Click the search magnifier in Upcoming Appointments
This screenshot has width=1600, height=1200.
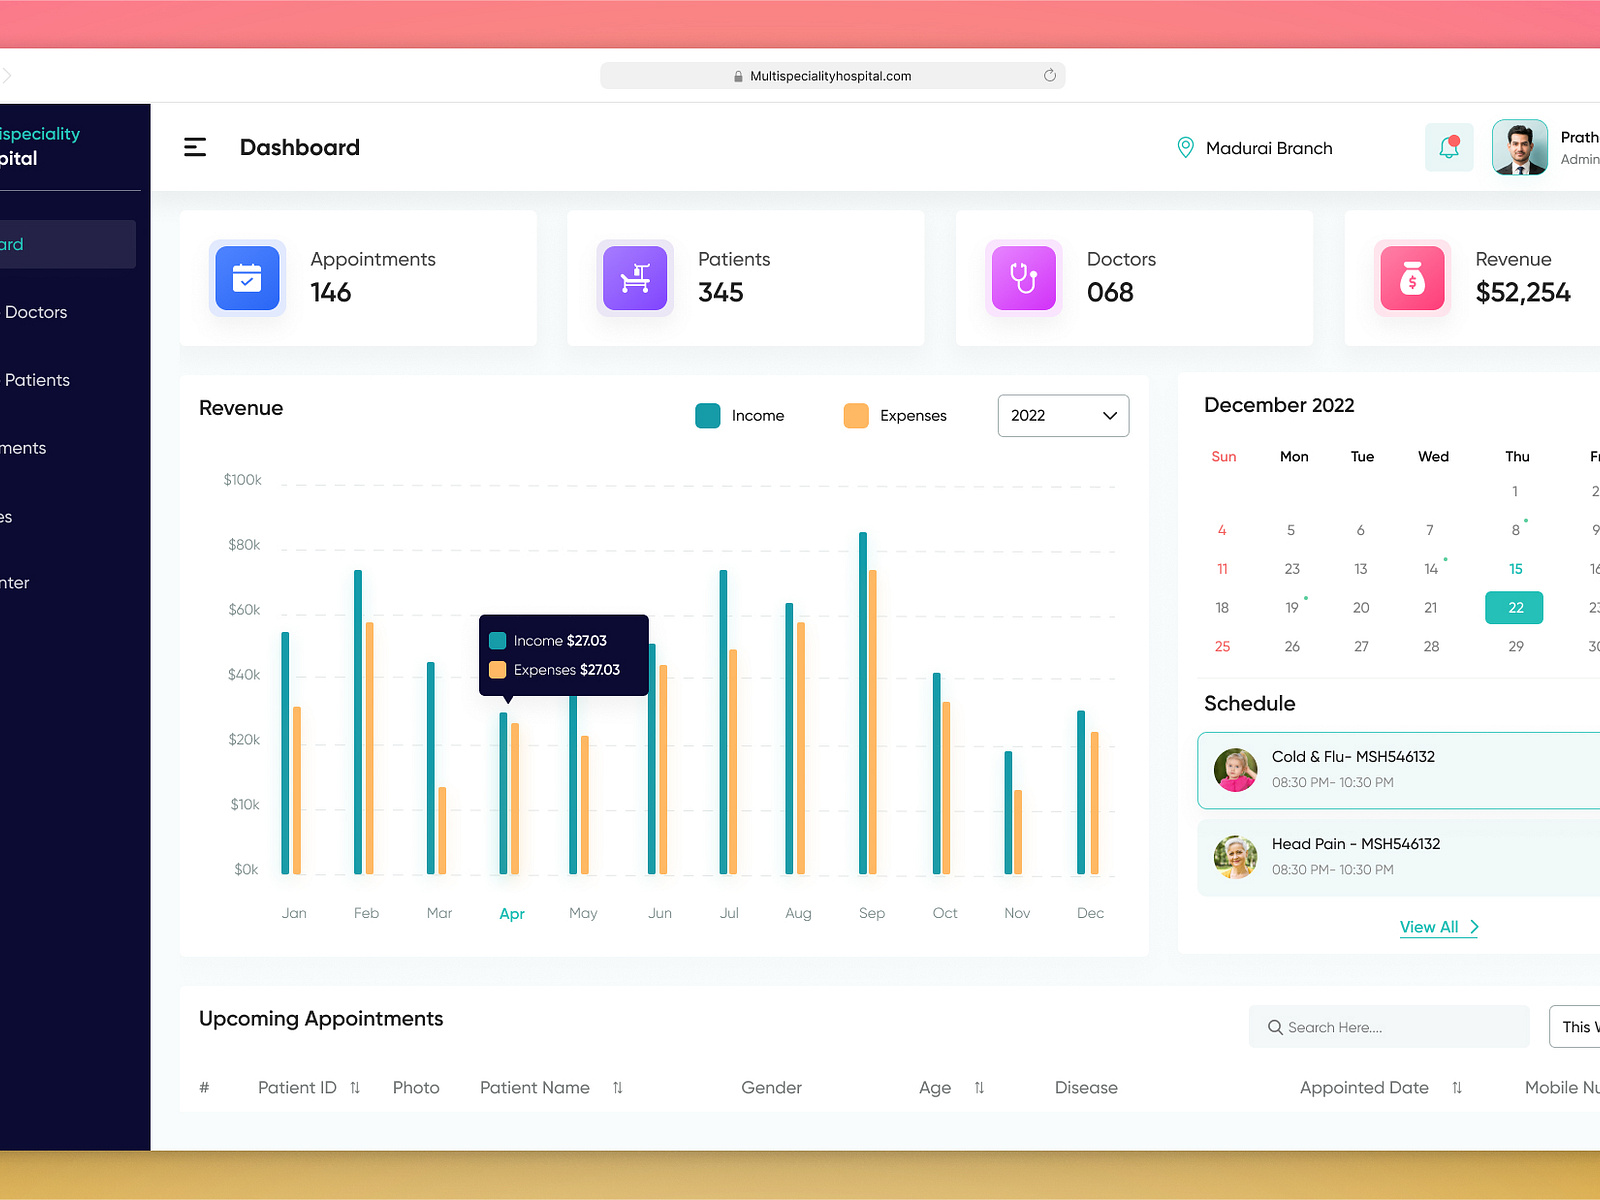[1275, 1027]
